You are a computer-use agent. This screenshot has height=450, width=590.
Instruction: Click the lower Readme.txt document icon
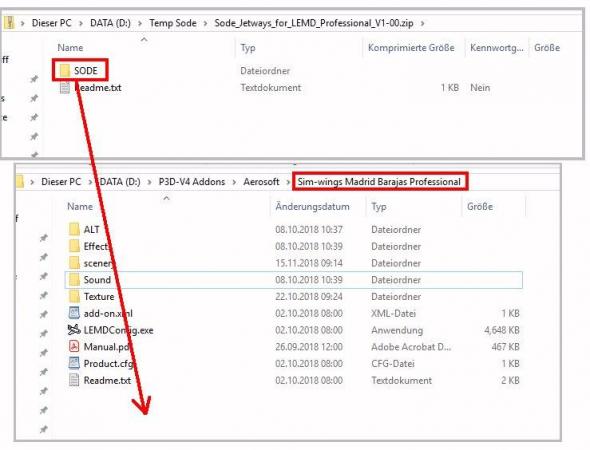[x=74, y=380]
